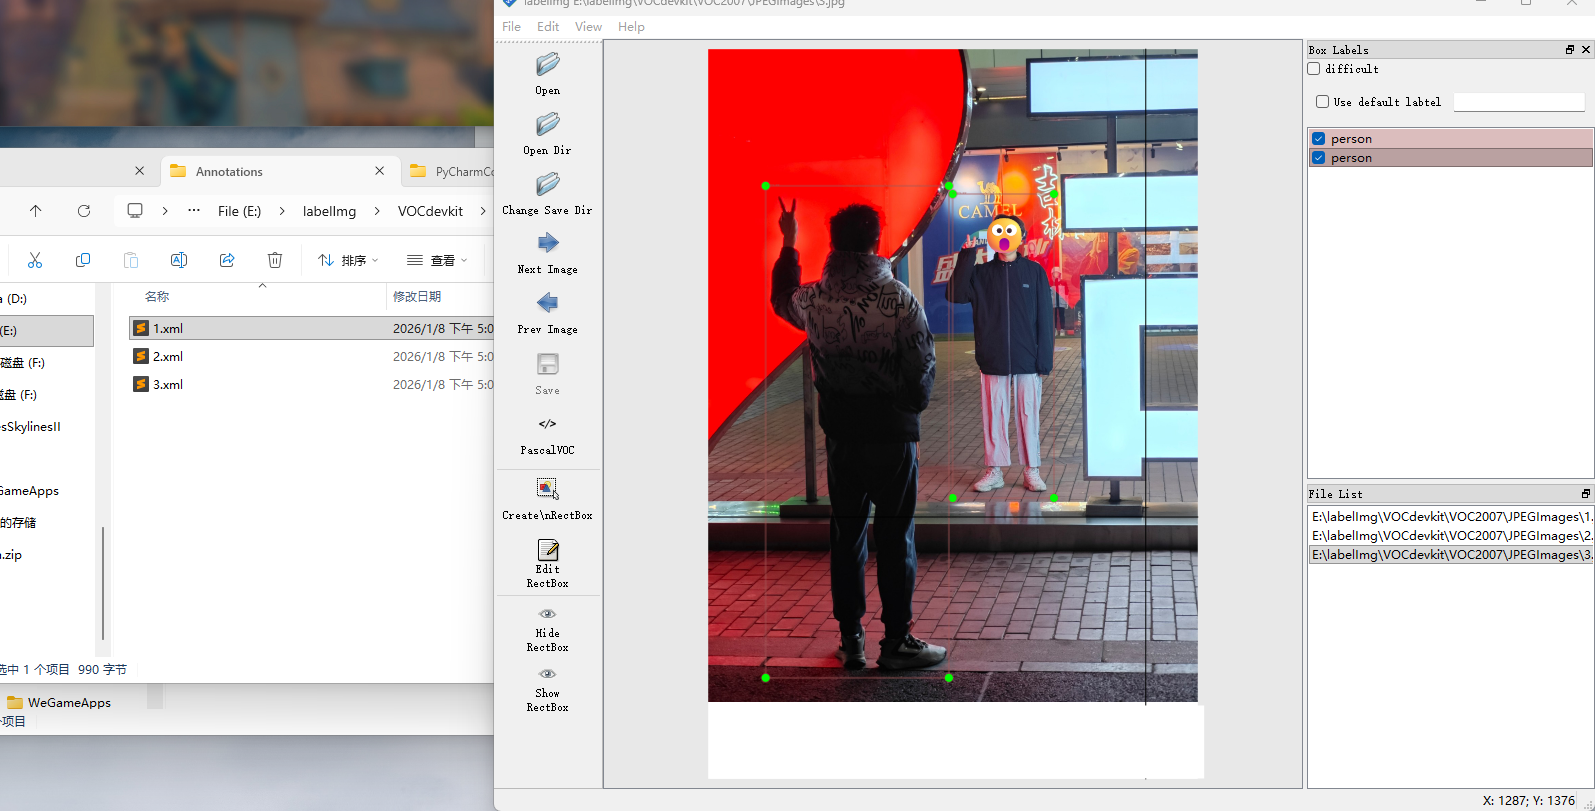Open the Edit menu in labelImg
This screenshot has height=811, width=1595.
[548, 27]
